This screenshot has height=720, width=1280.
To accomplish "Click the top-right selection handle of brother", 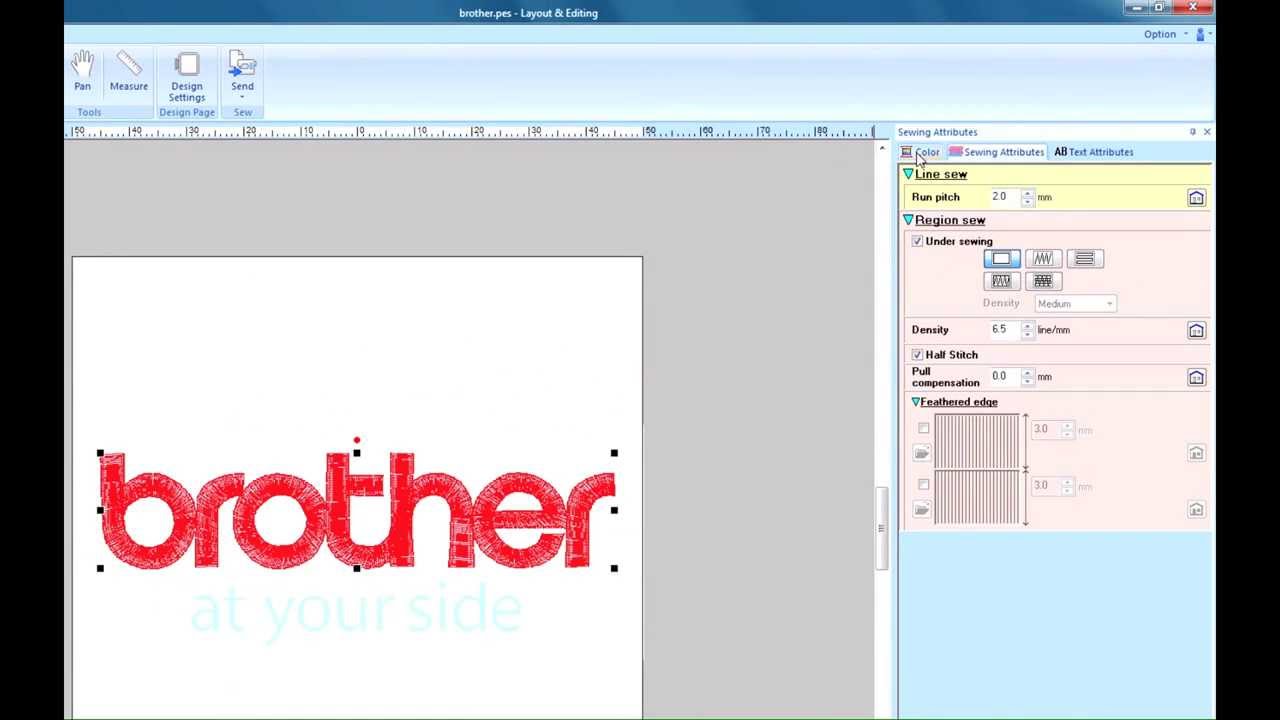I will (614, 453).
